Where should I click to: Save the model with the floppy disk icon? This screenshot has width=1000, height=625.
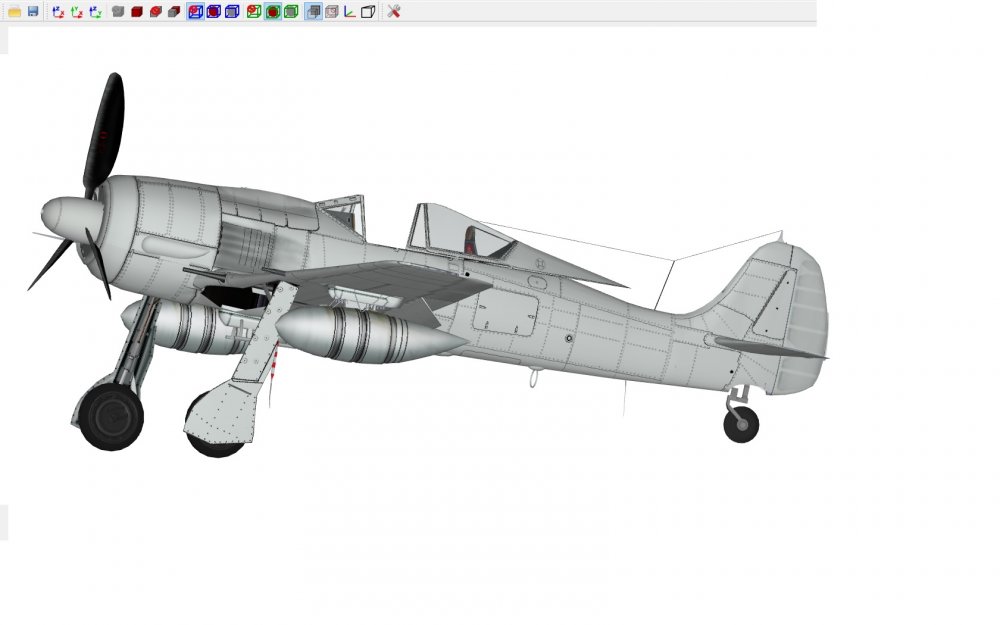pyautogui.click(x=33, y=11)
